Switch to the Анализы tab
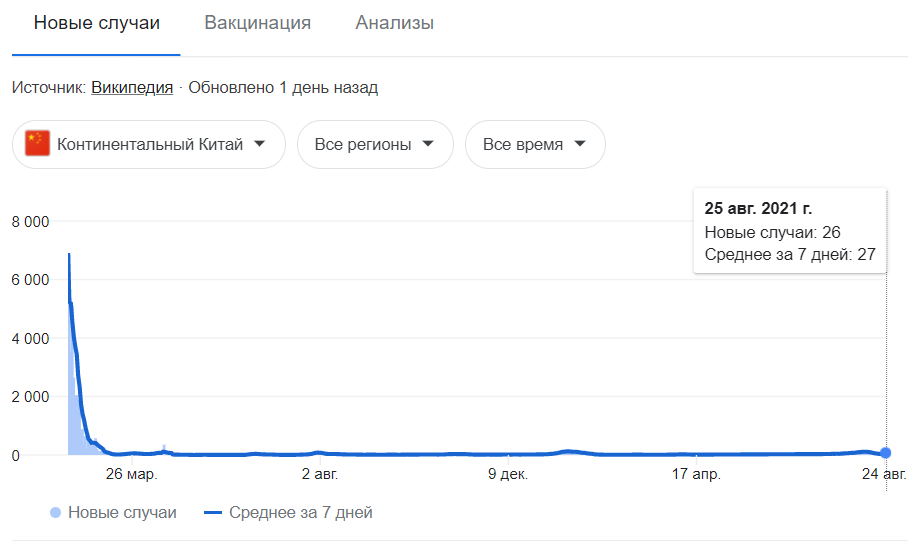Screen dimensions: 915x548 click(x=394, y=23)
